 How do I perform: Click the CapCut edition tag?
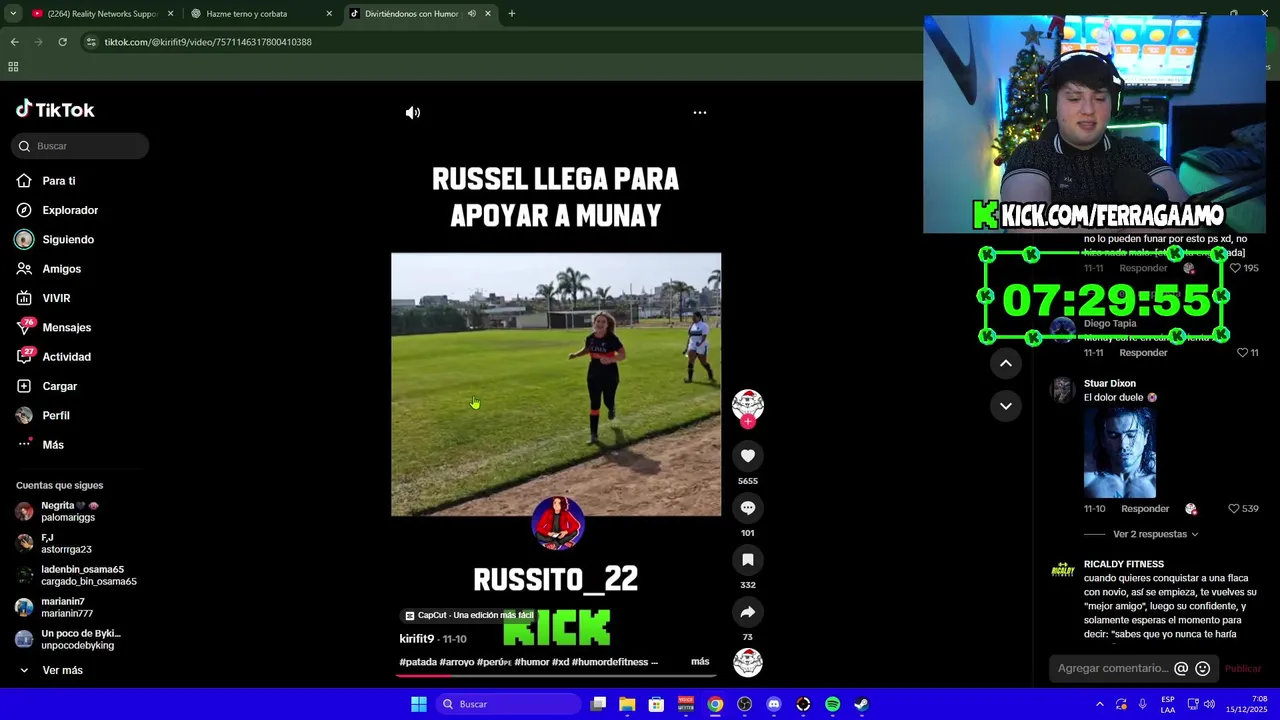(469, 616)
